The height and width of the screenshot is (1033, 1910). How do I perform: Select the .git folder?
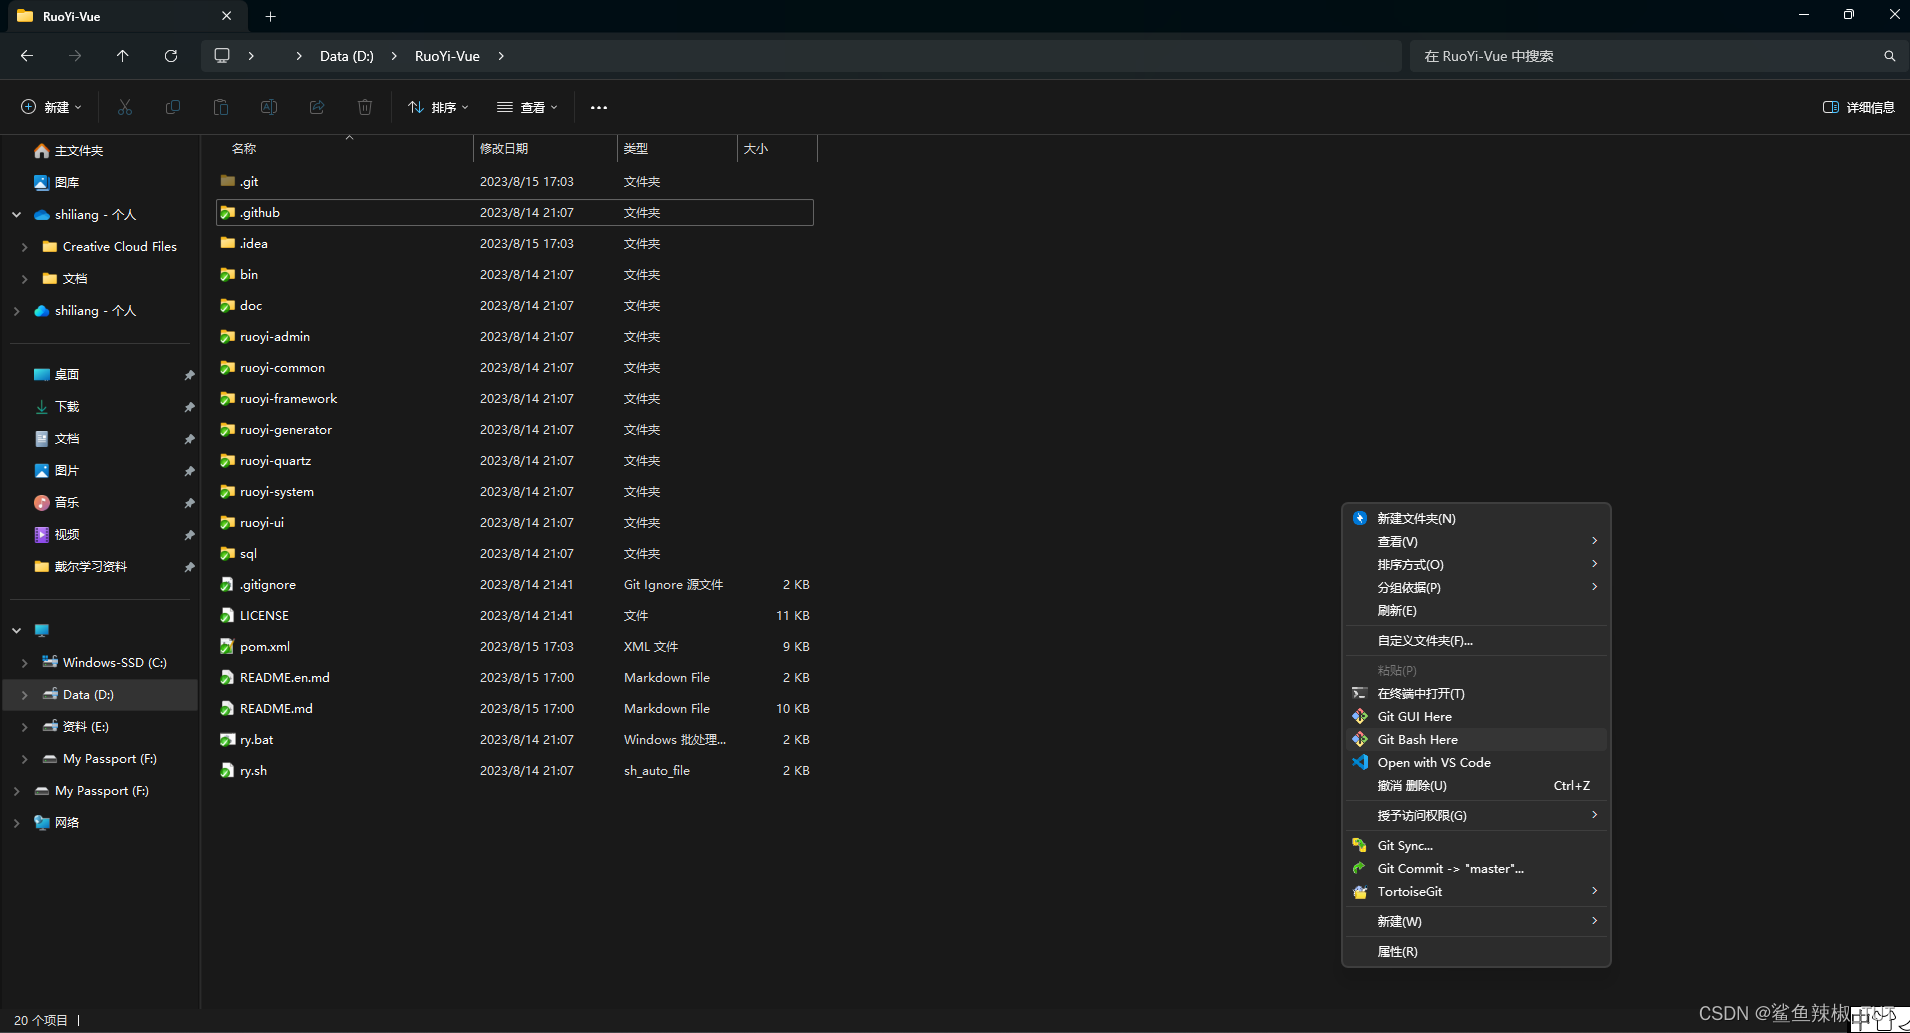click(x=515, y=181)
